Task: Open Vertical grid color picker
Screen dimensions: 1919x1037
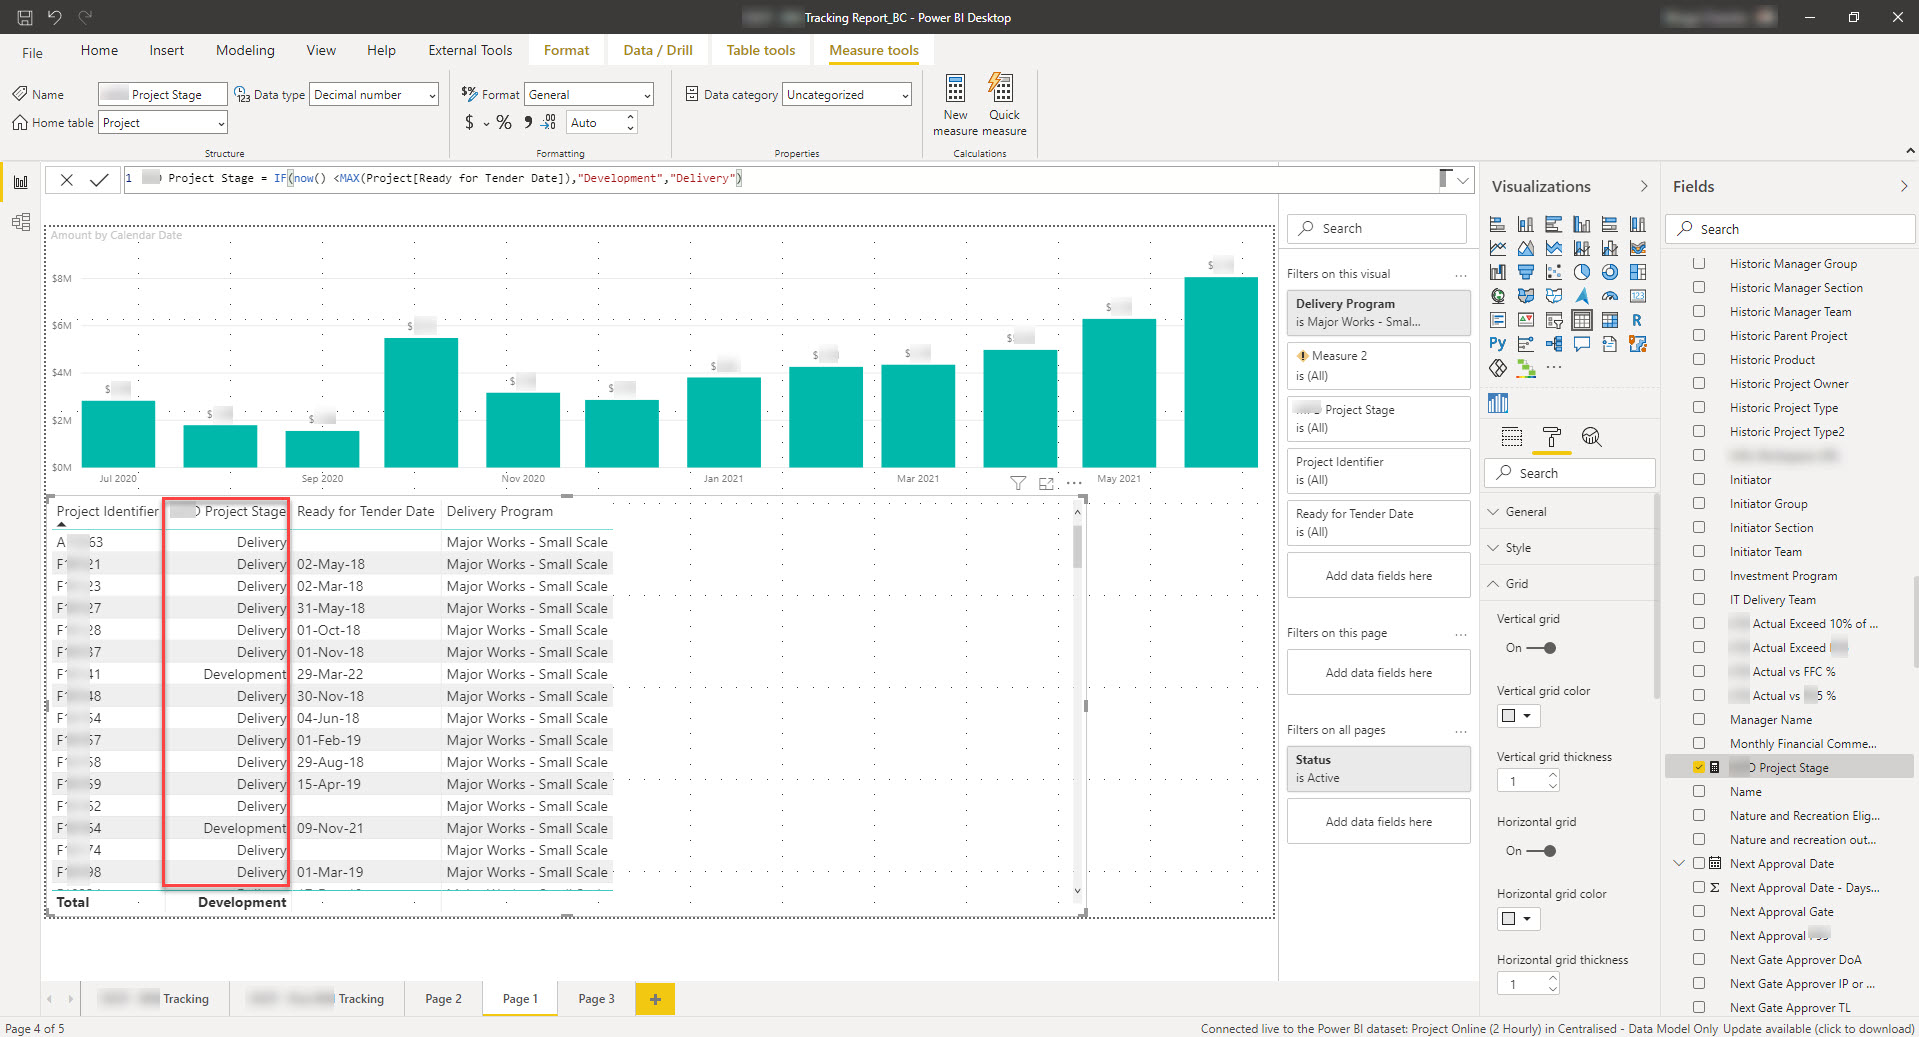Action: tap(1518, 716)
